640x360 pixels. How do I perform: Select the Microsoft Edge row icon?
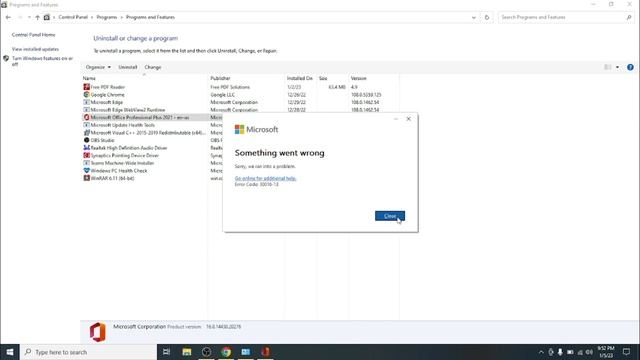[87, 102]
